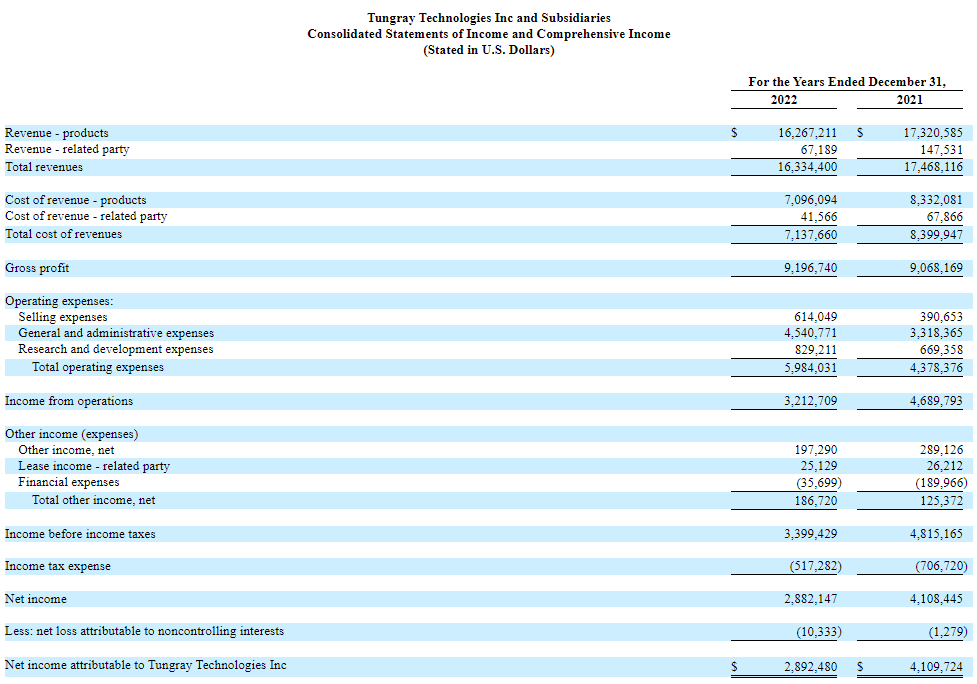This screenshot has width=977, height=684.
Task: Select the "Total cost of revenues" label
Action: (64, 234)
